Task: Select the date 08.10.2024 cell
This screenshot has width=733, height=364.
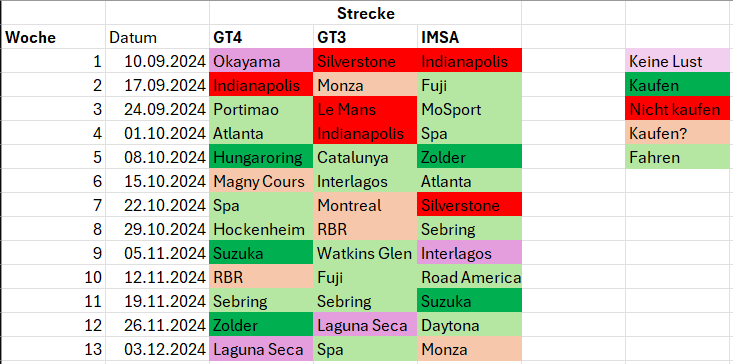Action: click(x=158, y=157)
